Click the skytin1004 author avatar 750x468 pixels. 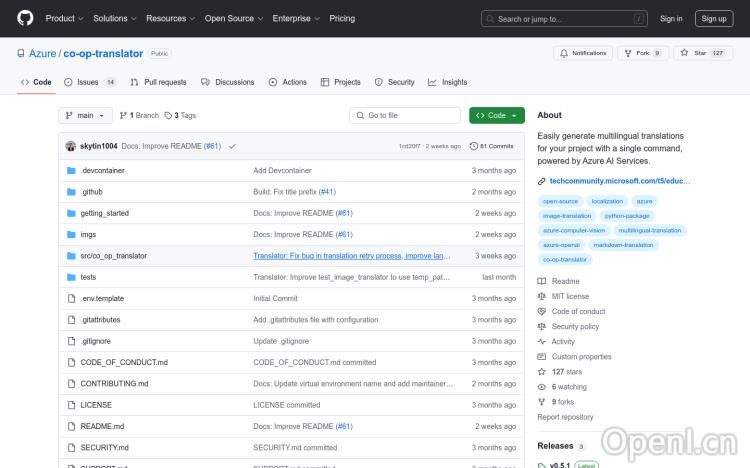(x=71, y=146)
